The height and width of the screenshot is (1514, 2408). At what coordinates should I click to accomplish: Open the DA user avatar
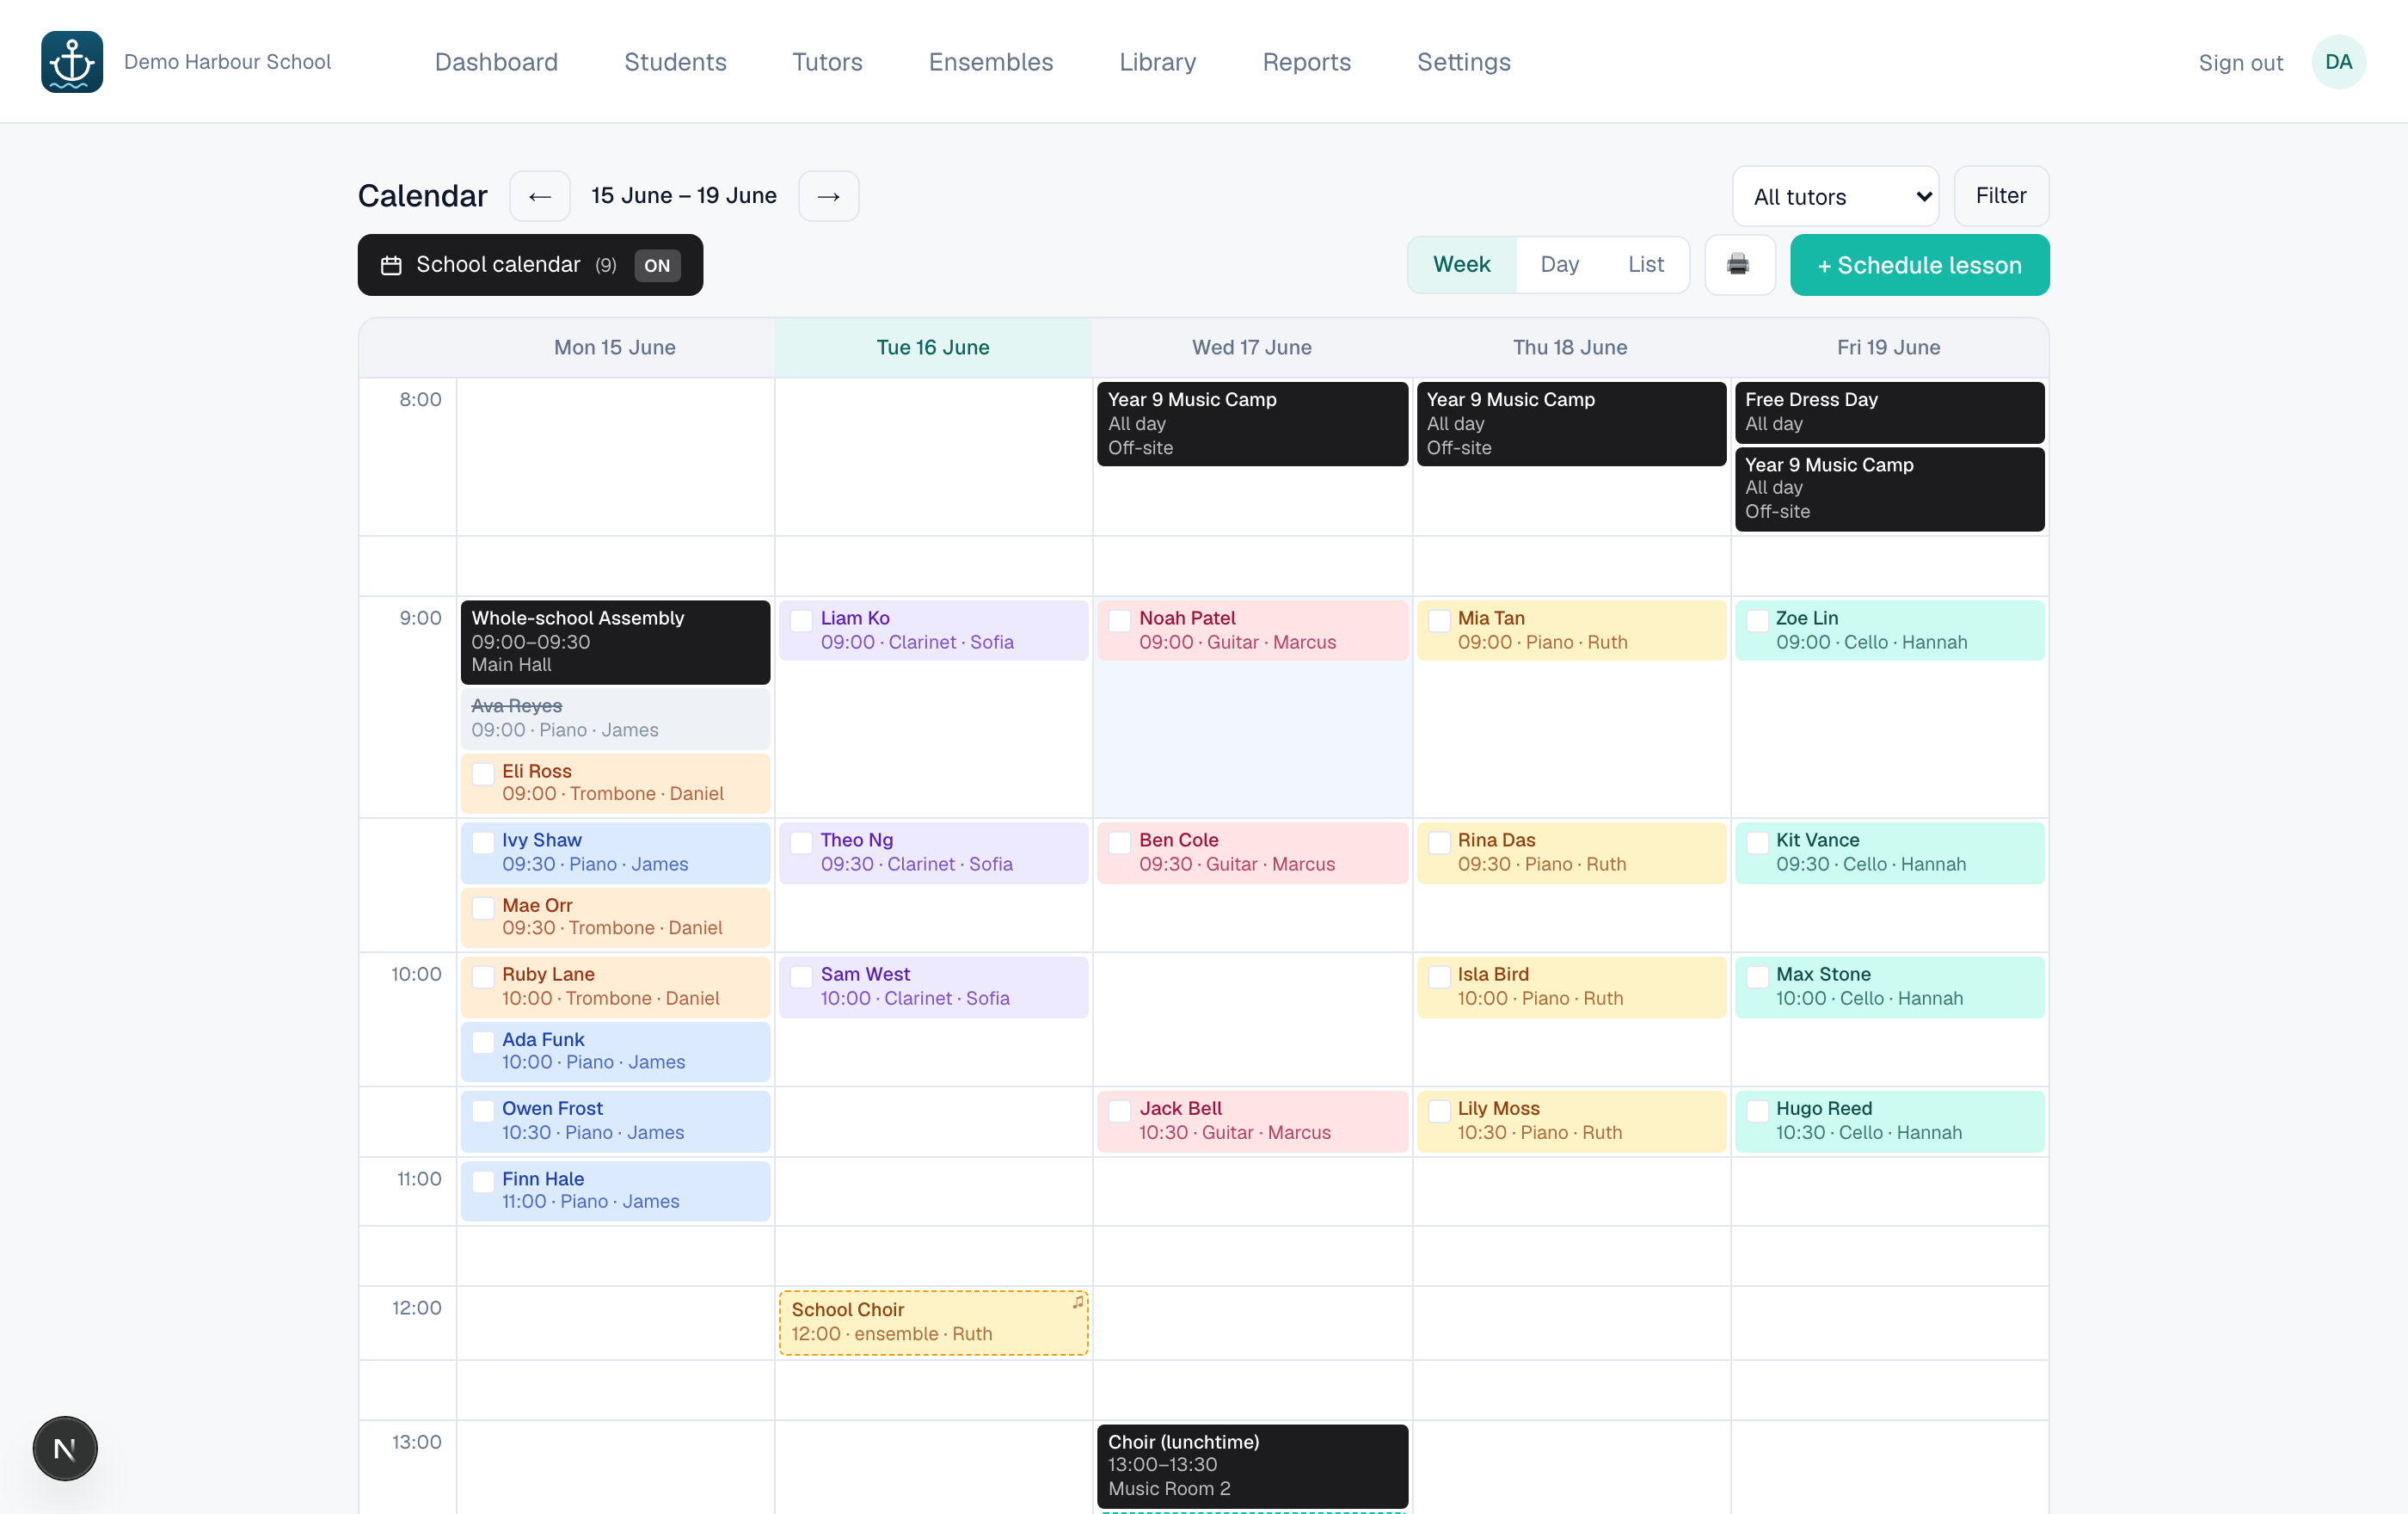2338,62
